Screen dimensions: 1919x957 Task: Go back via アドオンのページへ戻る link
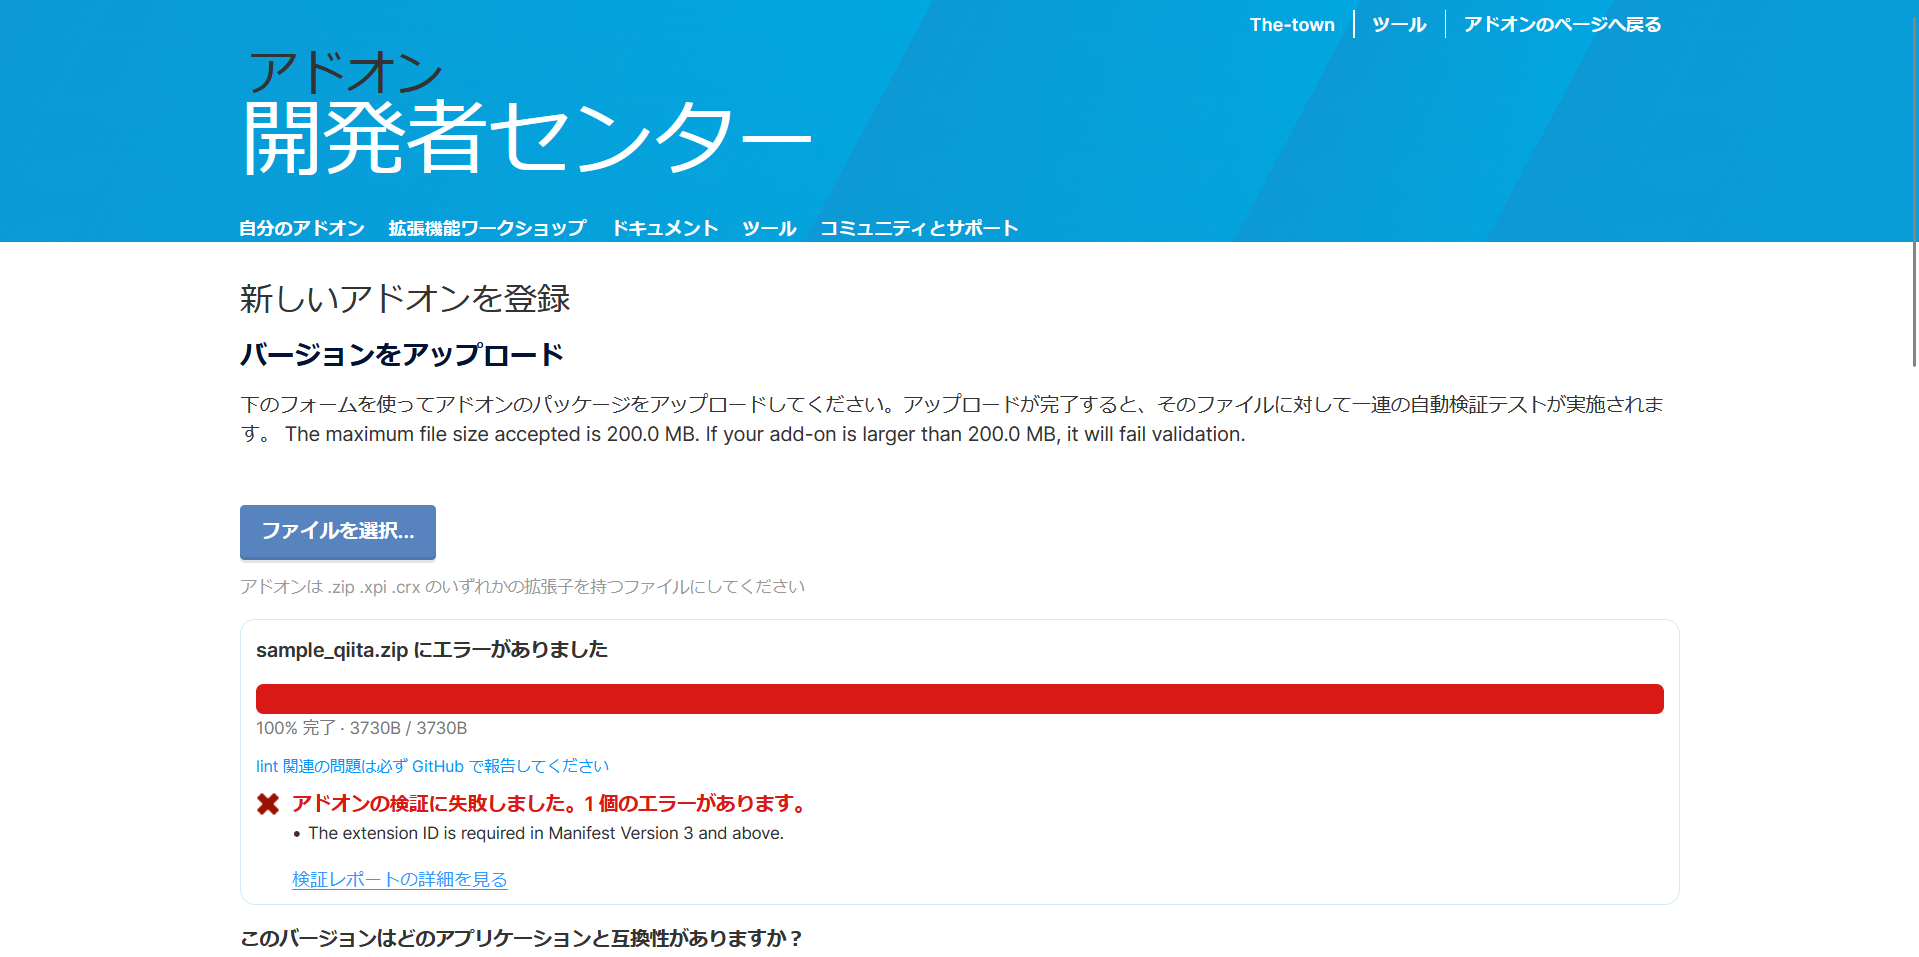[x=1561, y=23]
